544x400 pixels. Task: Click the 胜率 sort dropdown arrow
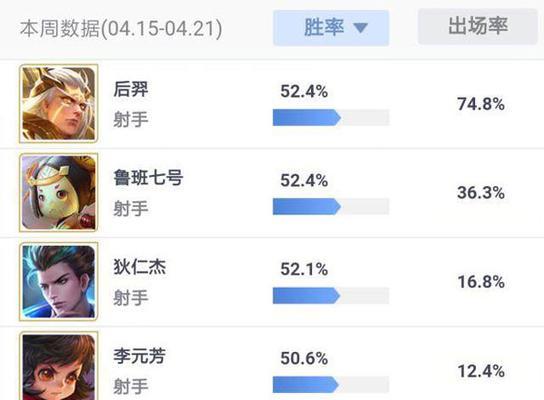point(360,28)
